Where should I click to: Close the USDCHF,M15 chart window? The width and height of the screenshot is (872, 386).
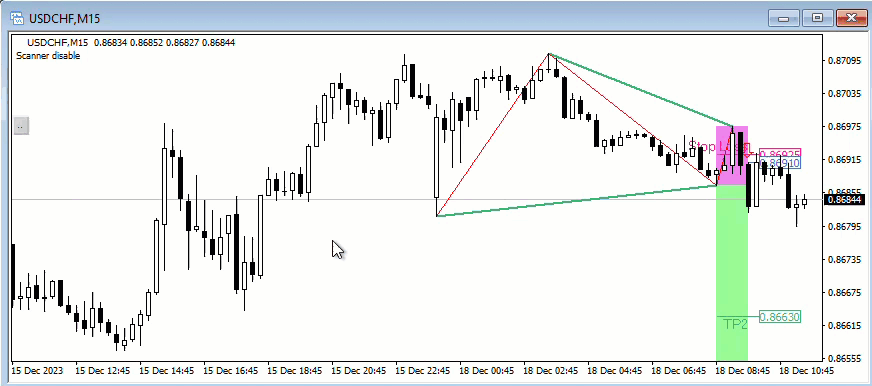(851, 18)
